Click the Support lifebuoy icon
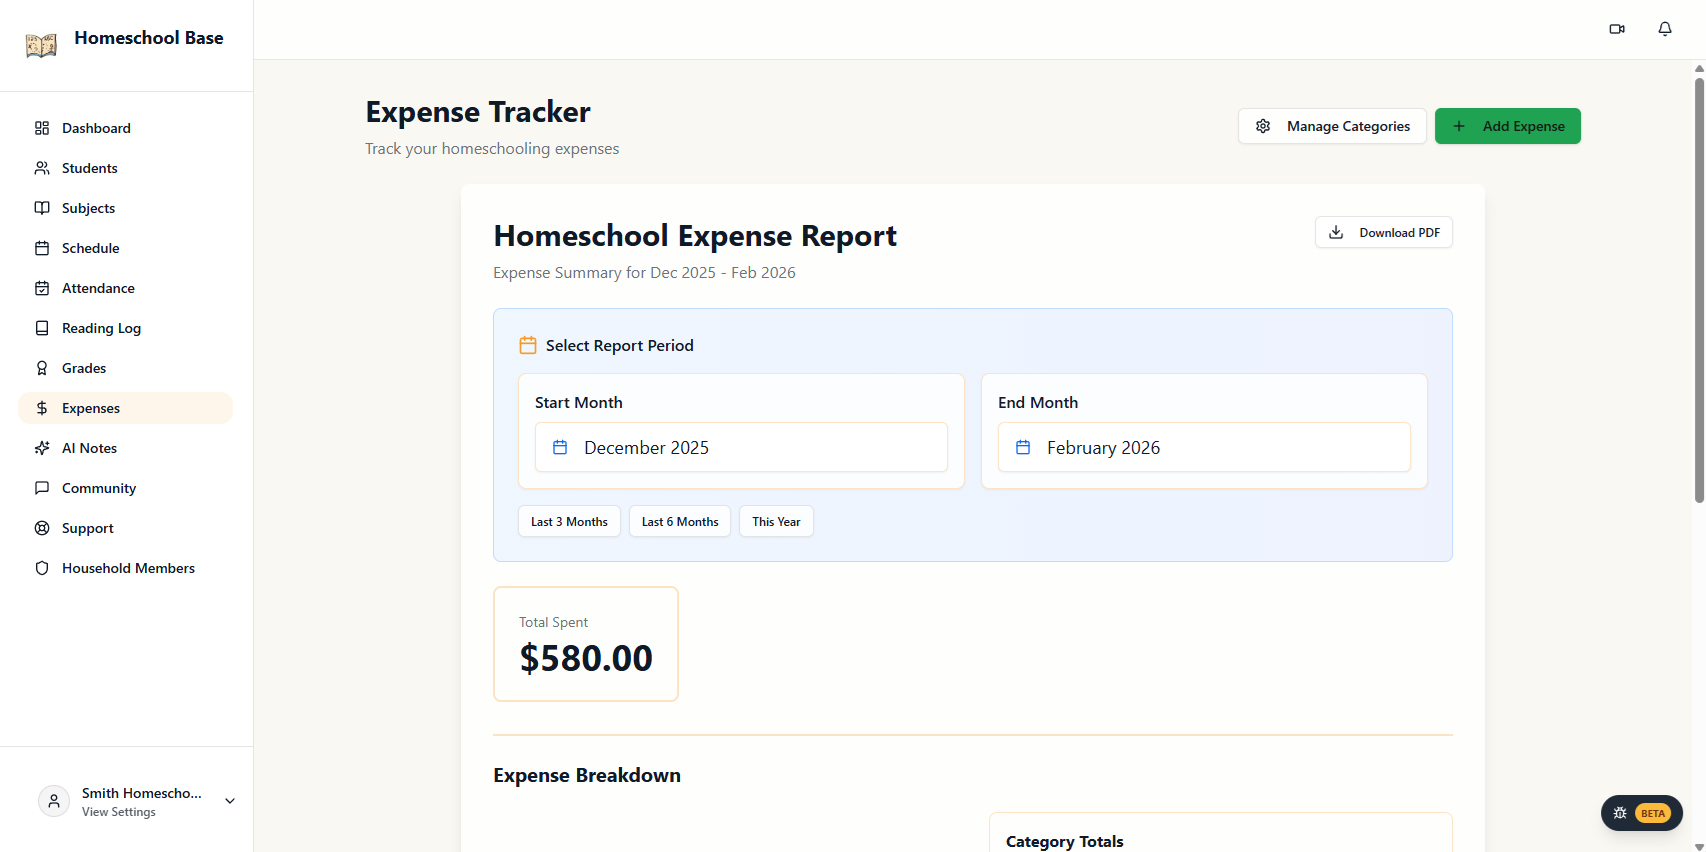 point(42,528)
